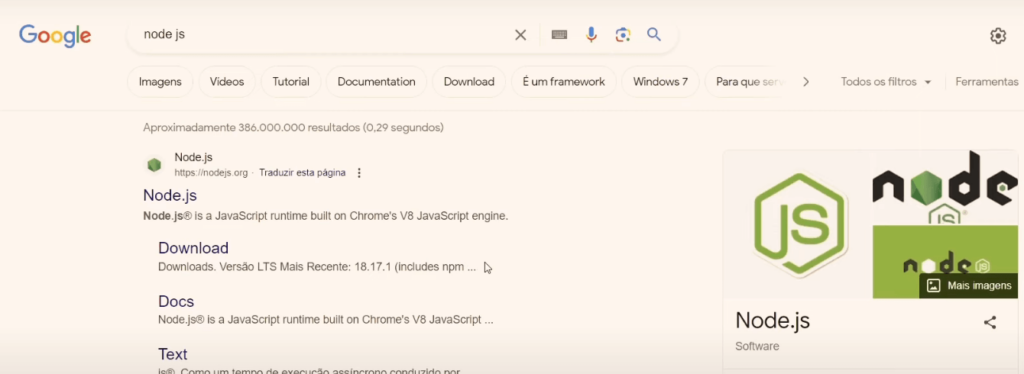Share the Node.js knowledge panel
Screen dimensions: 1024x374
tap(990, 322)
